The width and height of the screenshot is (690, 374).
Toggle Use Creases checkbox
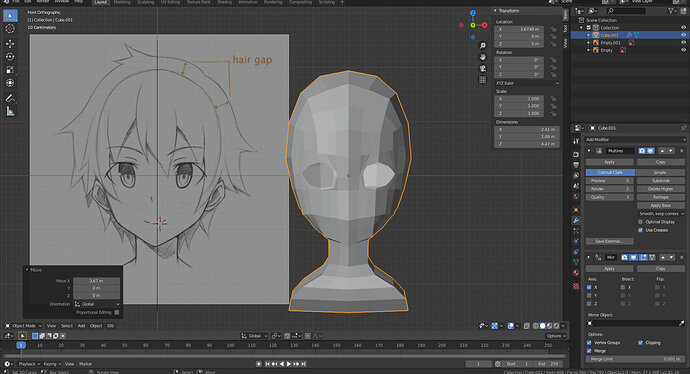[640, 230]
